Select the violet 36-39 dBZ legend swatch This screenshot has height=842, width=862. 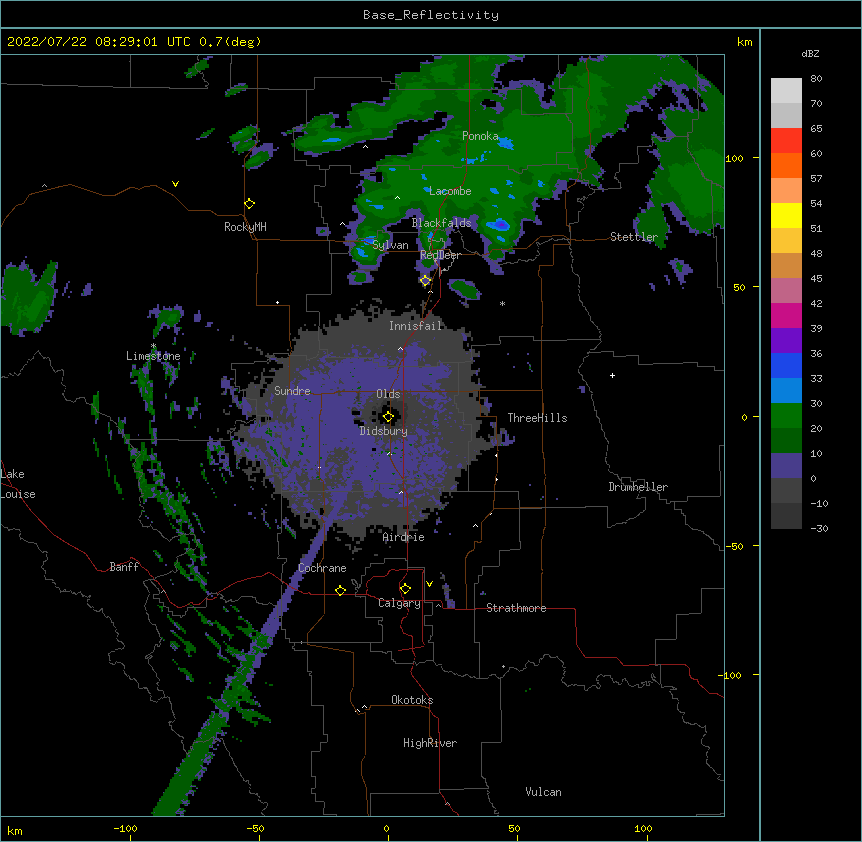786,341
